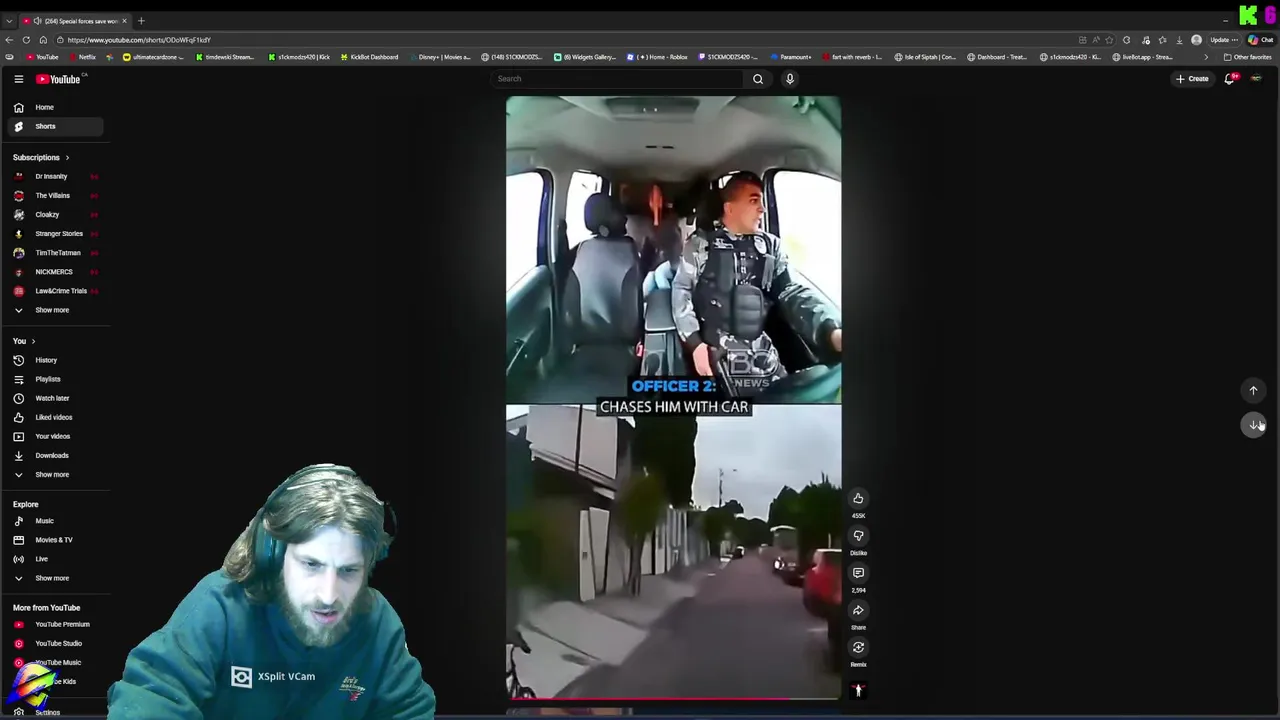Pause the Short by clicking the video
Viewport: 1280px width, 720px height.
click(673, 398)
